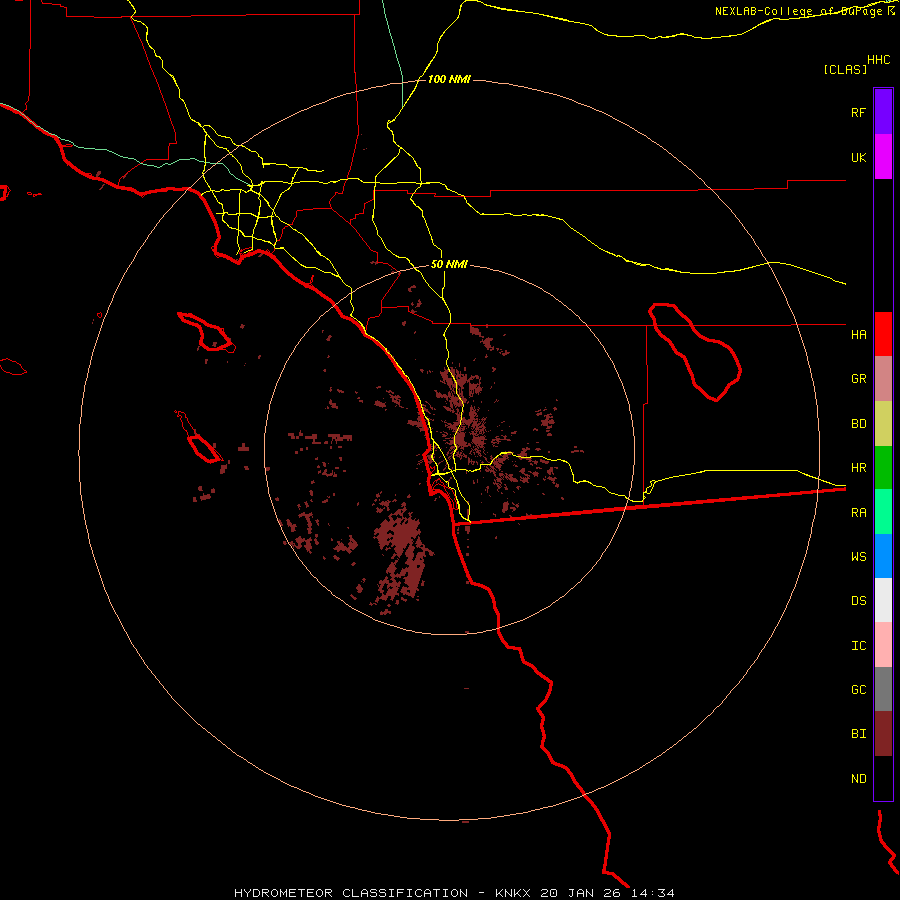This screenshot has height=900, width=900.
Task: Click the white DS legend swatch
Action: (x=883, y=600)
